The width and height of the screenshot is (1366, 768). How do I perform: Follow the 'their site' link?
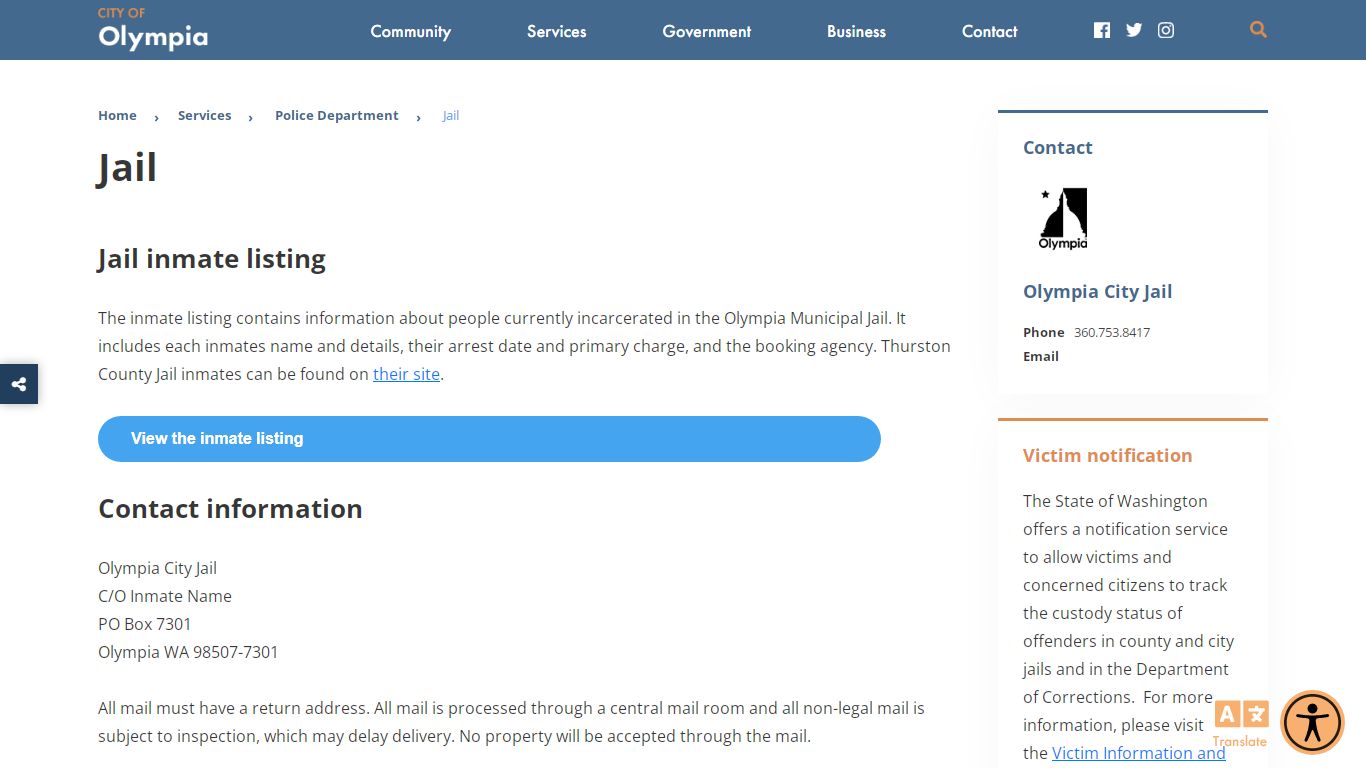click(406, 374)
